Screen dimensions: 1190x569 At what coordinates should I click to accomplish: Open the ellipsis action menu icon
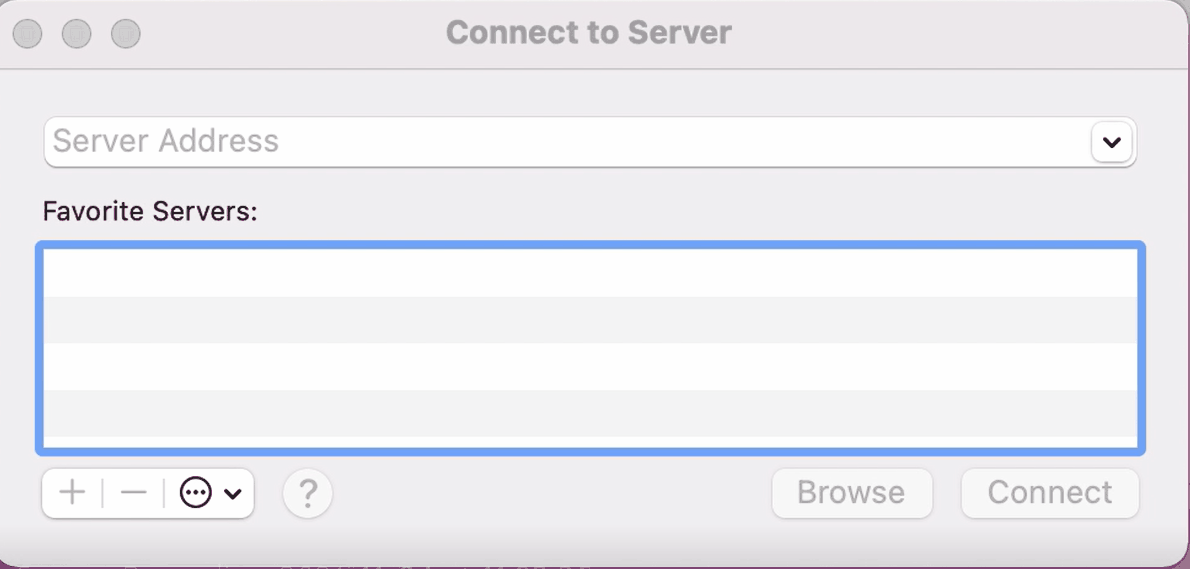(195, 493)
